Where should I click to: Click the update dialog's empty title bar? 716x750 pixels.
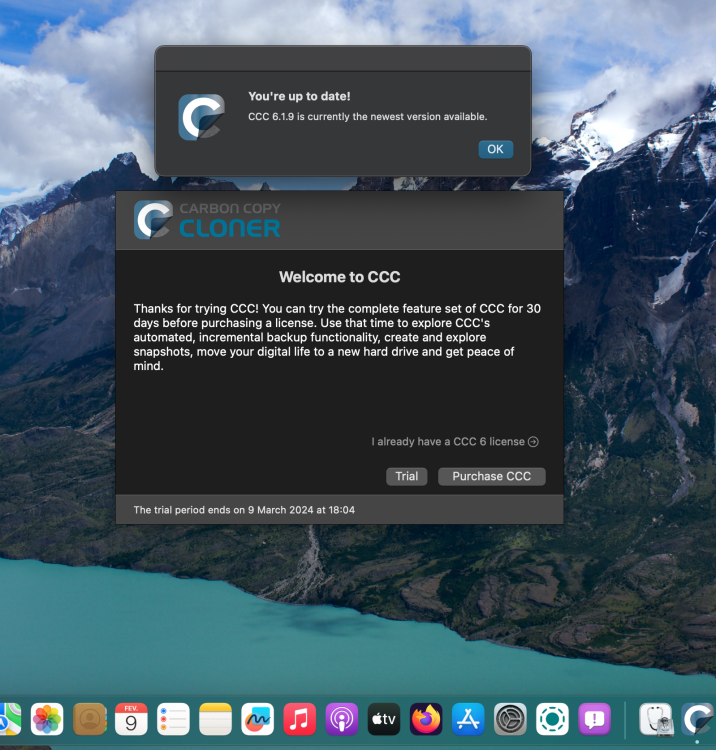[343, 59]
